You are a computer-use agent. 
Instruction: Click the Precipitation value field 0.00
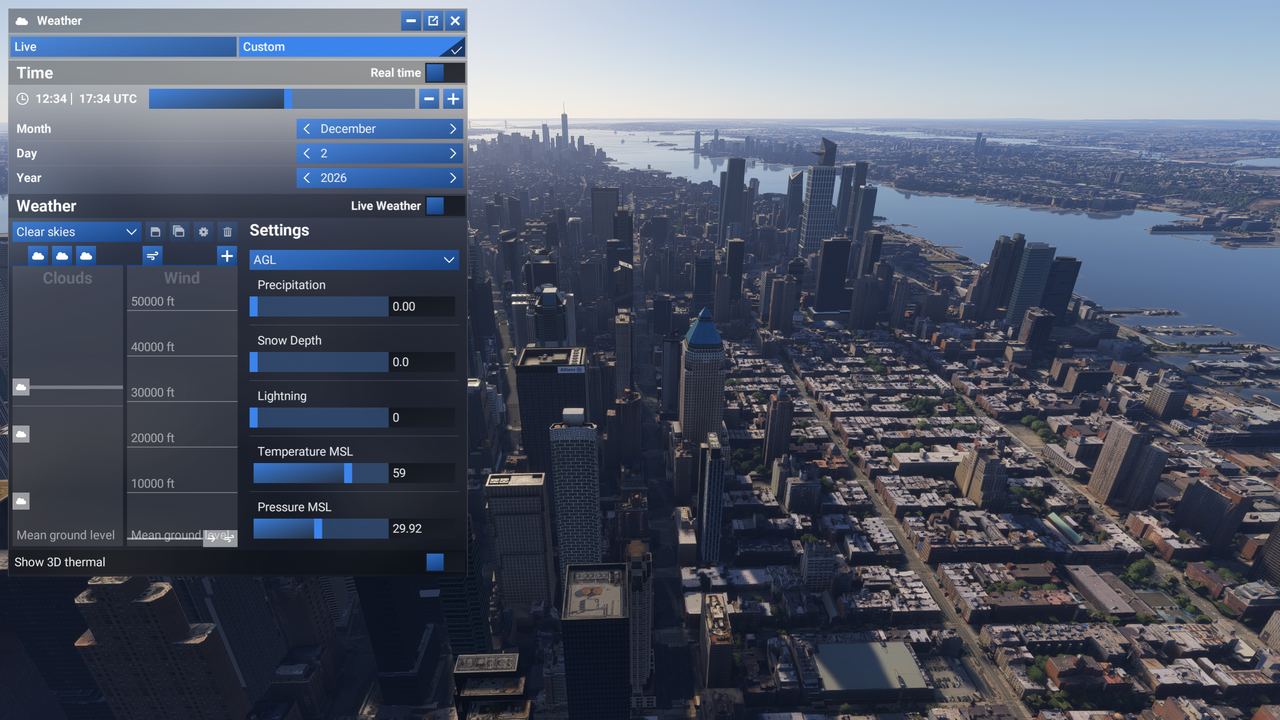coord(422,307)
